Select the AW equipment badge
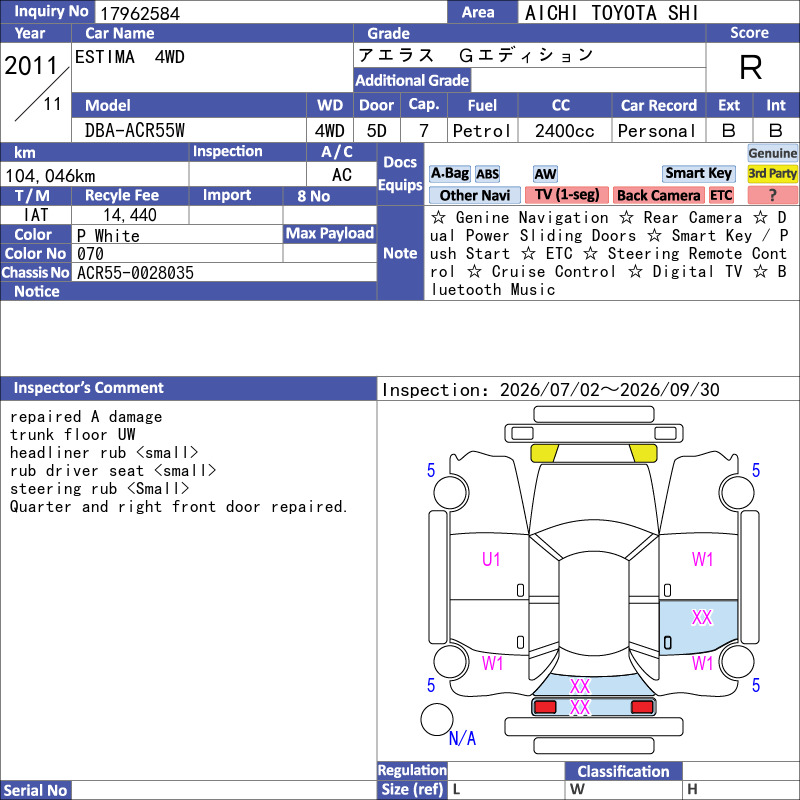This screenshot has height=800, width=800. [545, 174]
